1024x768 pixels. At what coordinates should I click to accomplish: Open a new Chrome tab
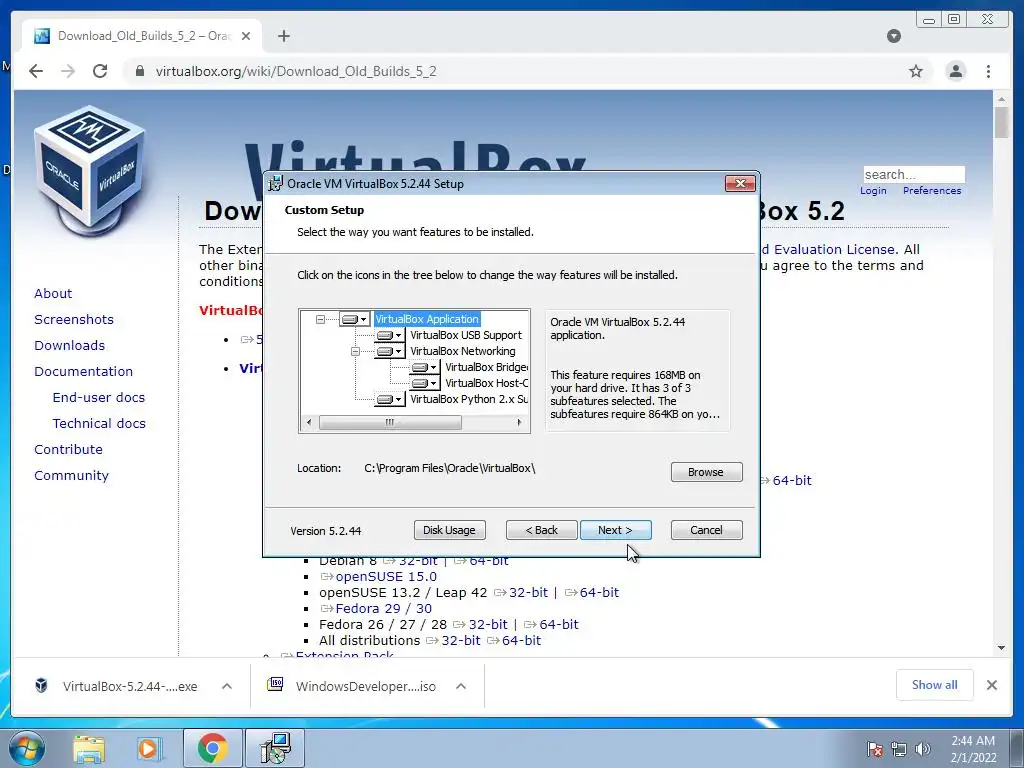pyautogui.click(x=283, y=36)
